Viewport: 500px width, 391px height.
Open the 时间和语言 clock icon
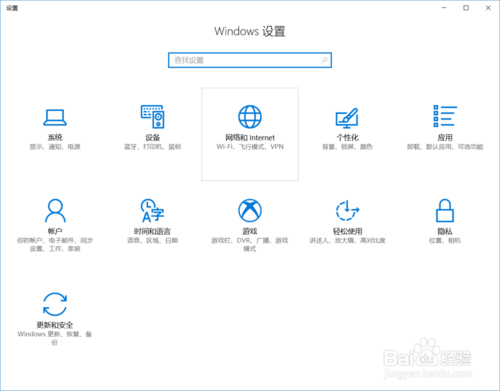coord(152,210)
